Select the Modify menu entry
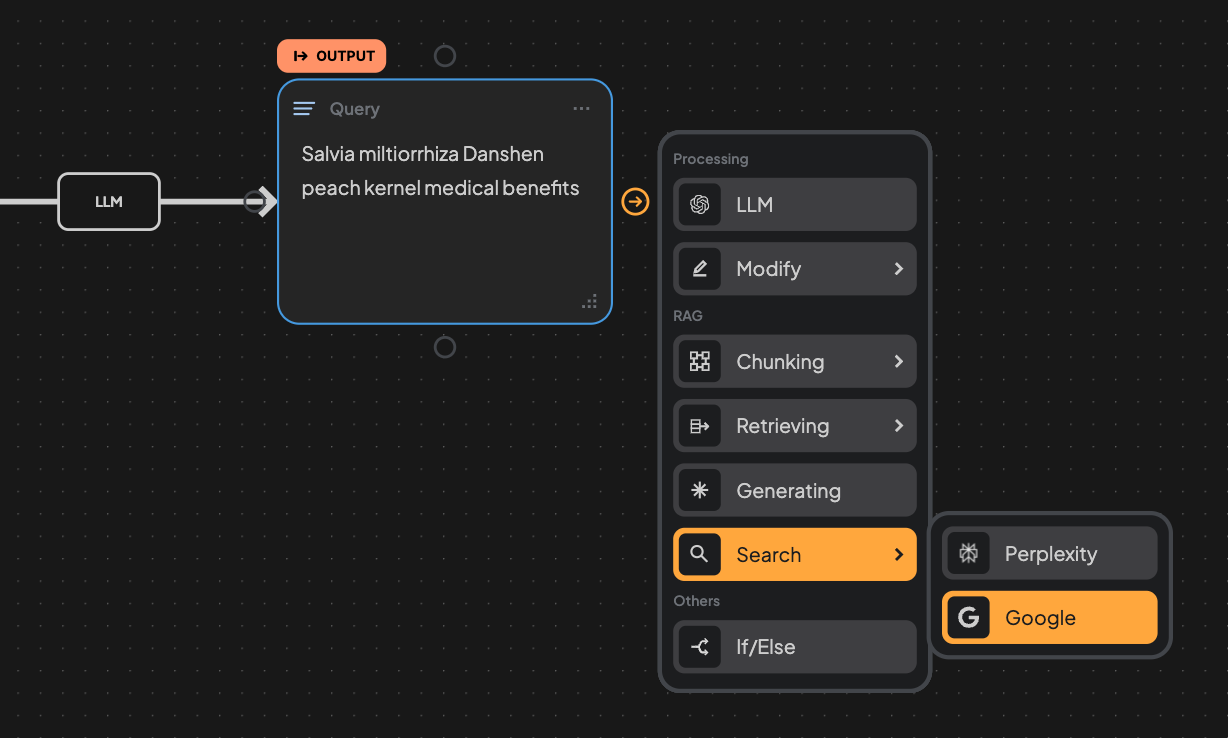 [795, 269]
